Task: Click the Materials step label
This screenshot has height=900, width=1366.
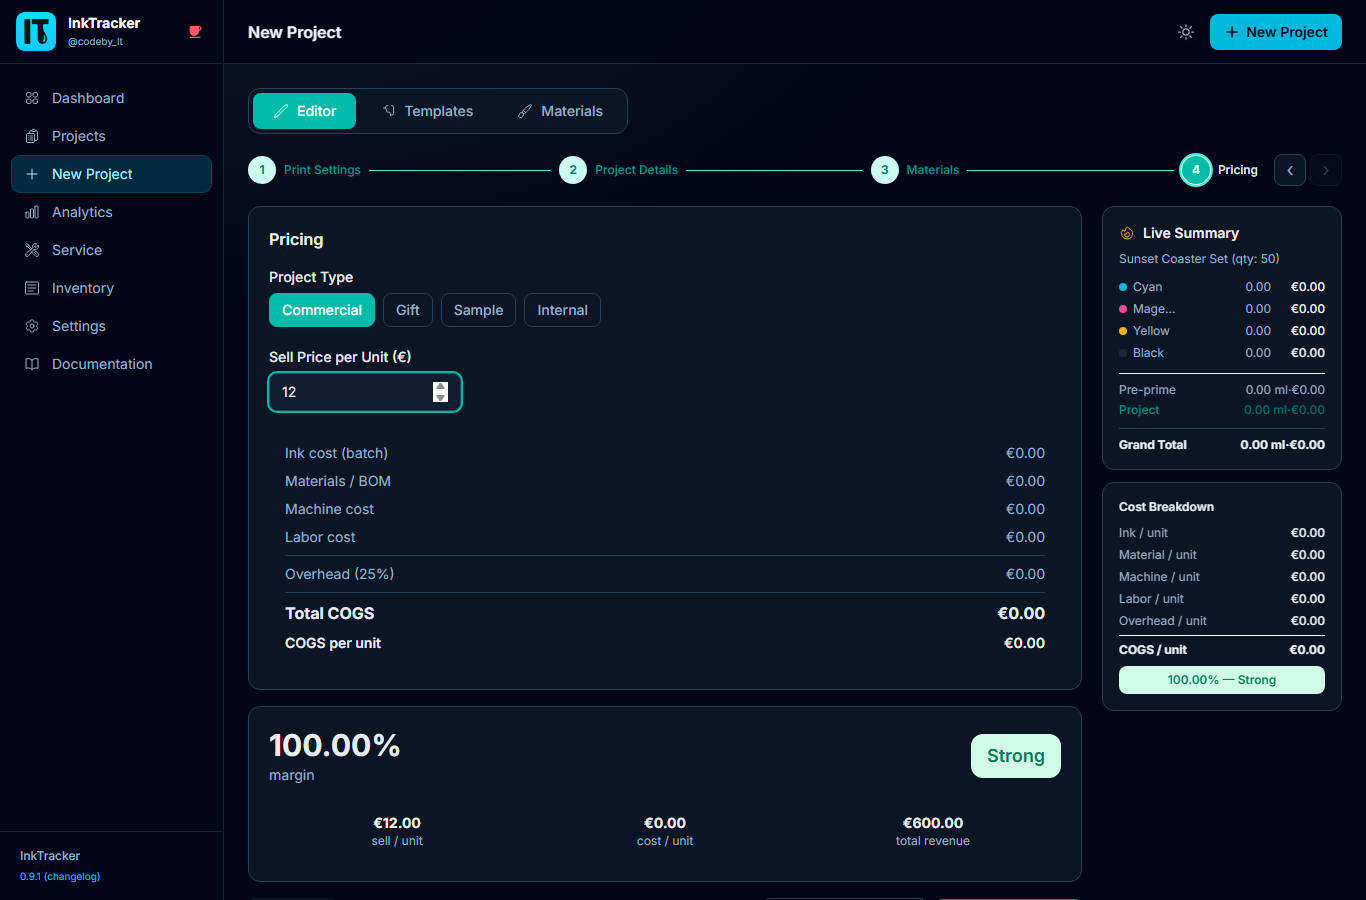Action: pyautogui.click(x=933, y=170)
